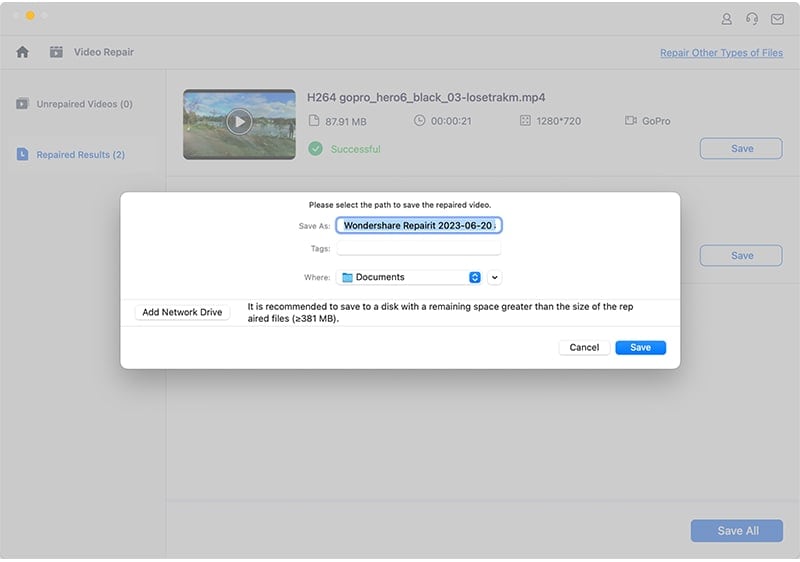Click the 00:00:21 duration value

[451, 121]
